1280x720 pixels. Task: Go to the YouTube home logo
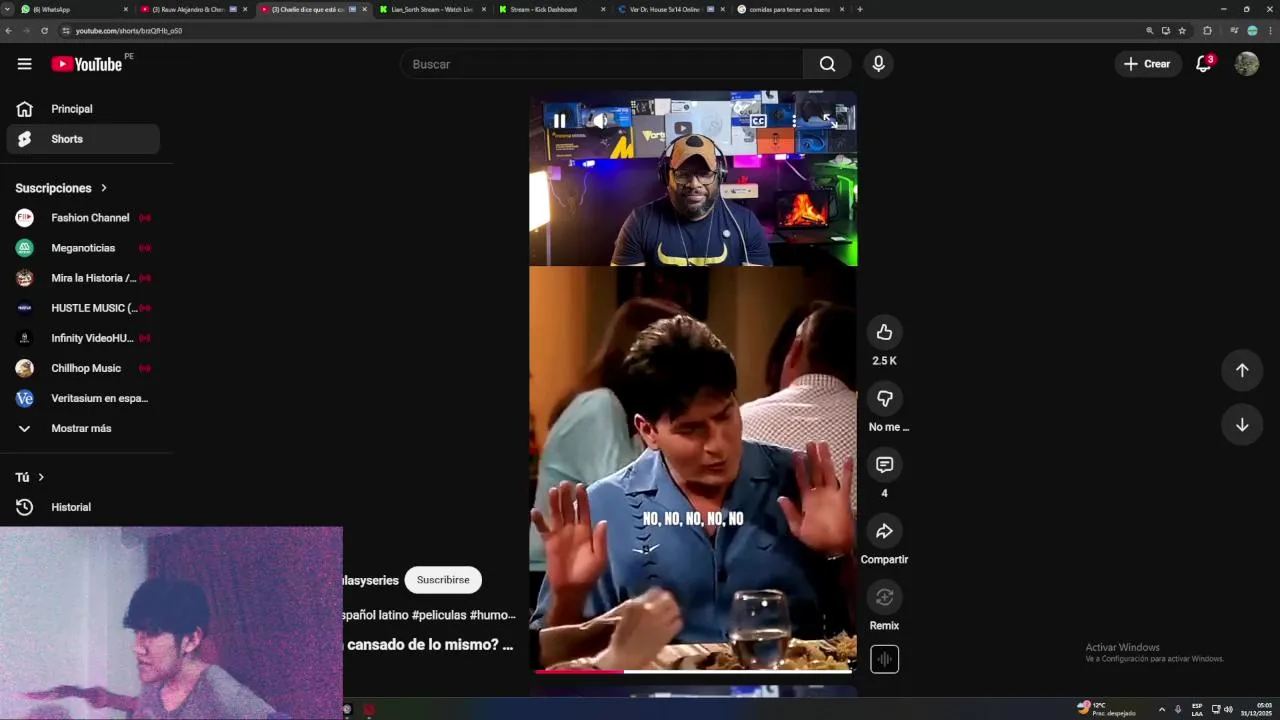point(87,64)
